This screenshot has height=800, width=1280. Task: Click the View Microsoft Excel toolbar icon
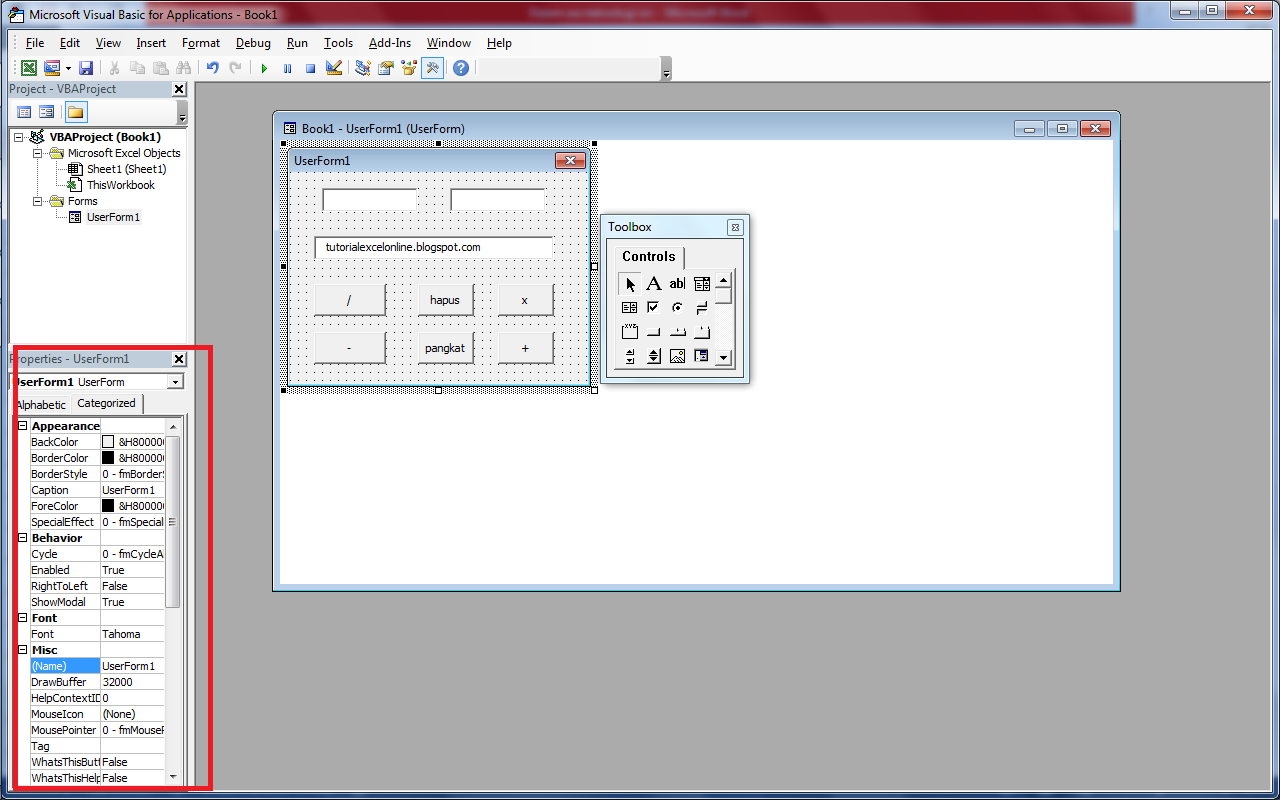coord(28,67)
